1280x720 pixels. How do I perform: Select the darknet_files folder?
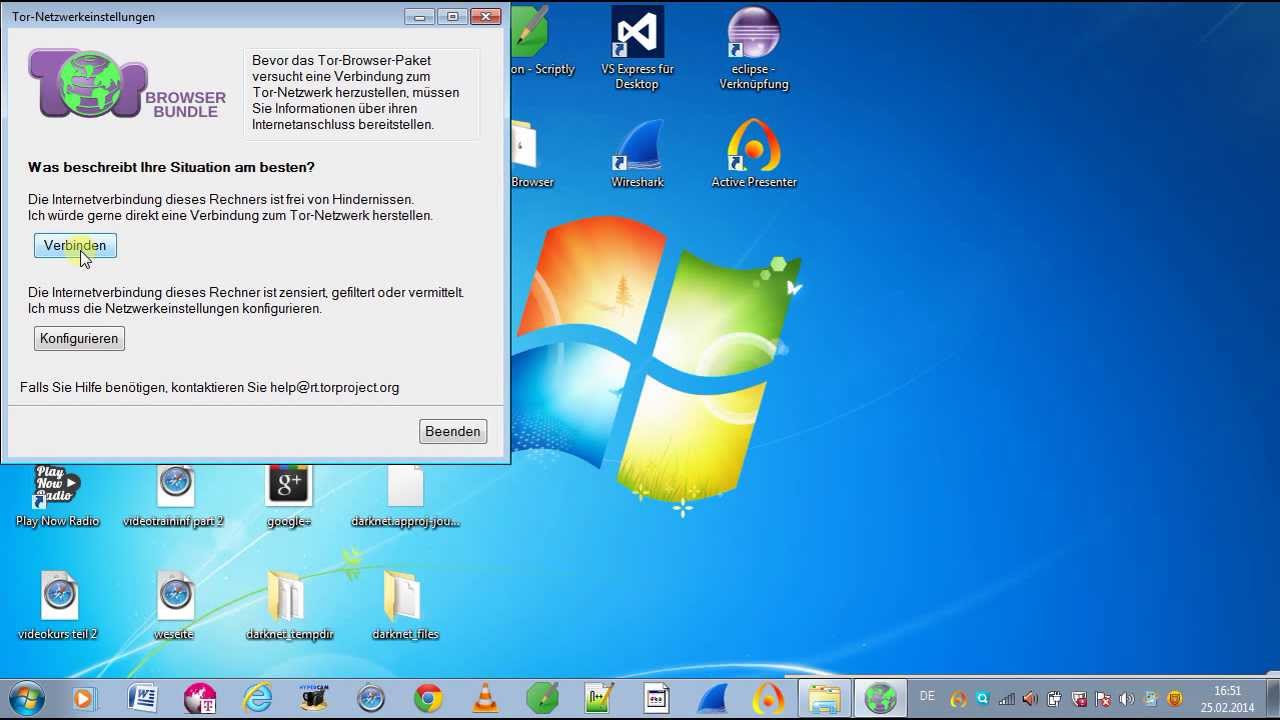[405, 606]
